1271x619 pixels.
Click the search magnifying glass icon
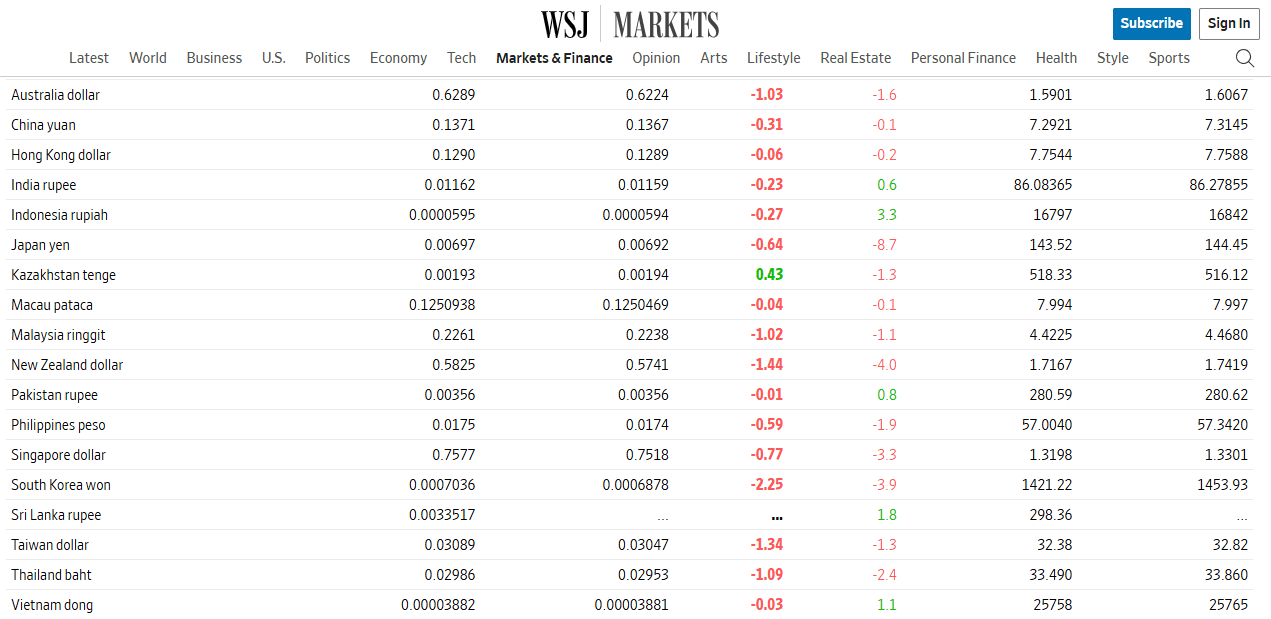[1244, 58]
